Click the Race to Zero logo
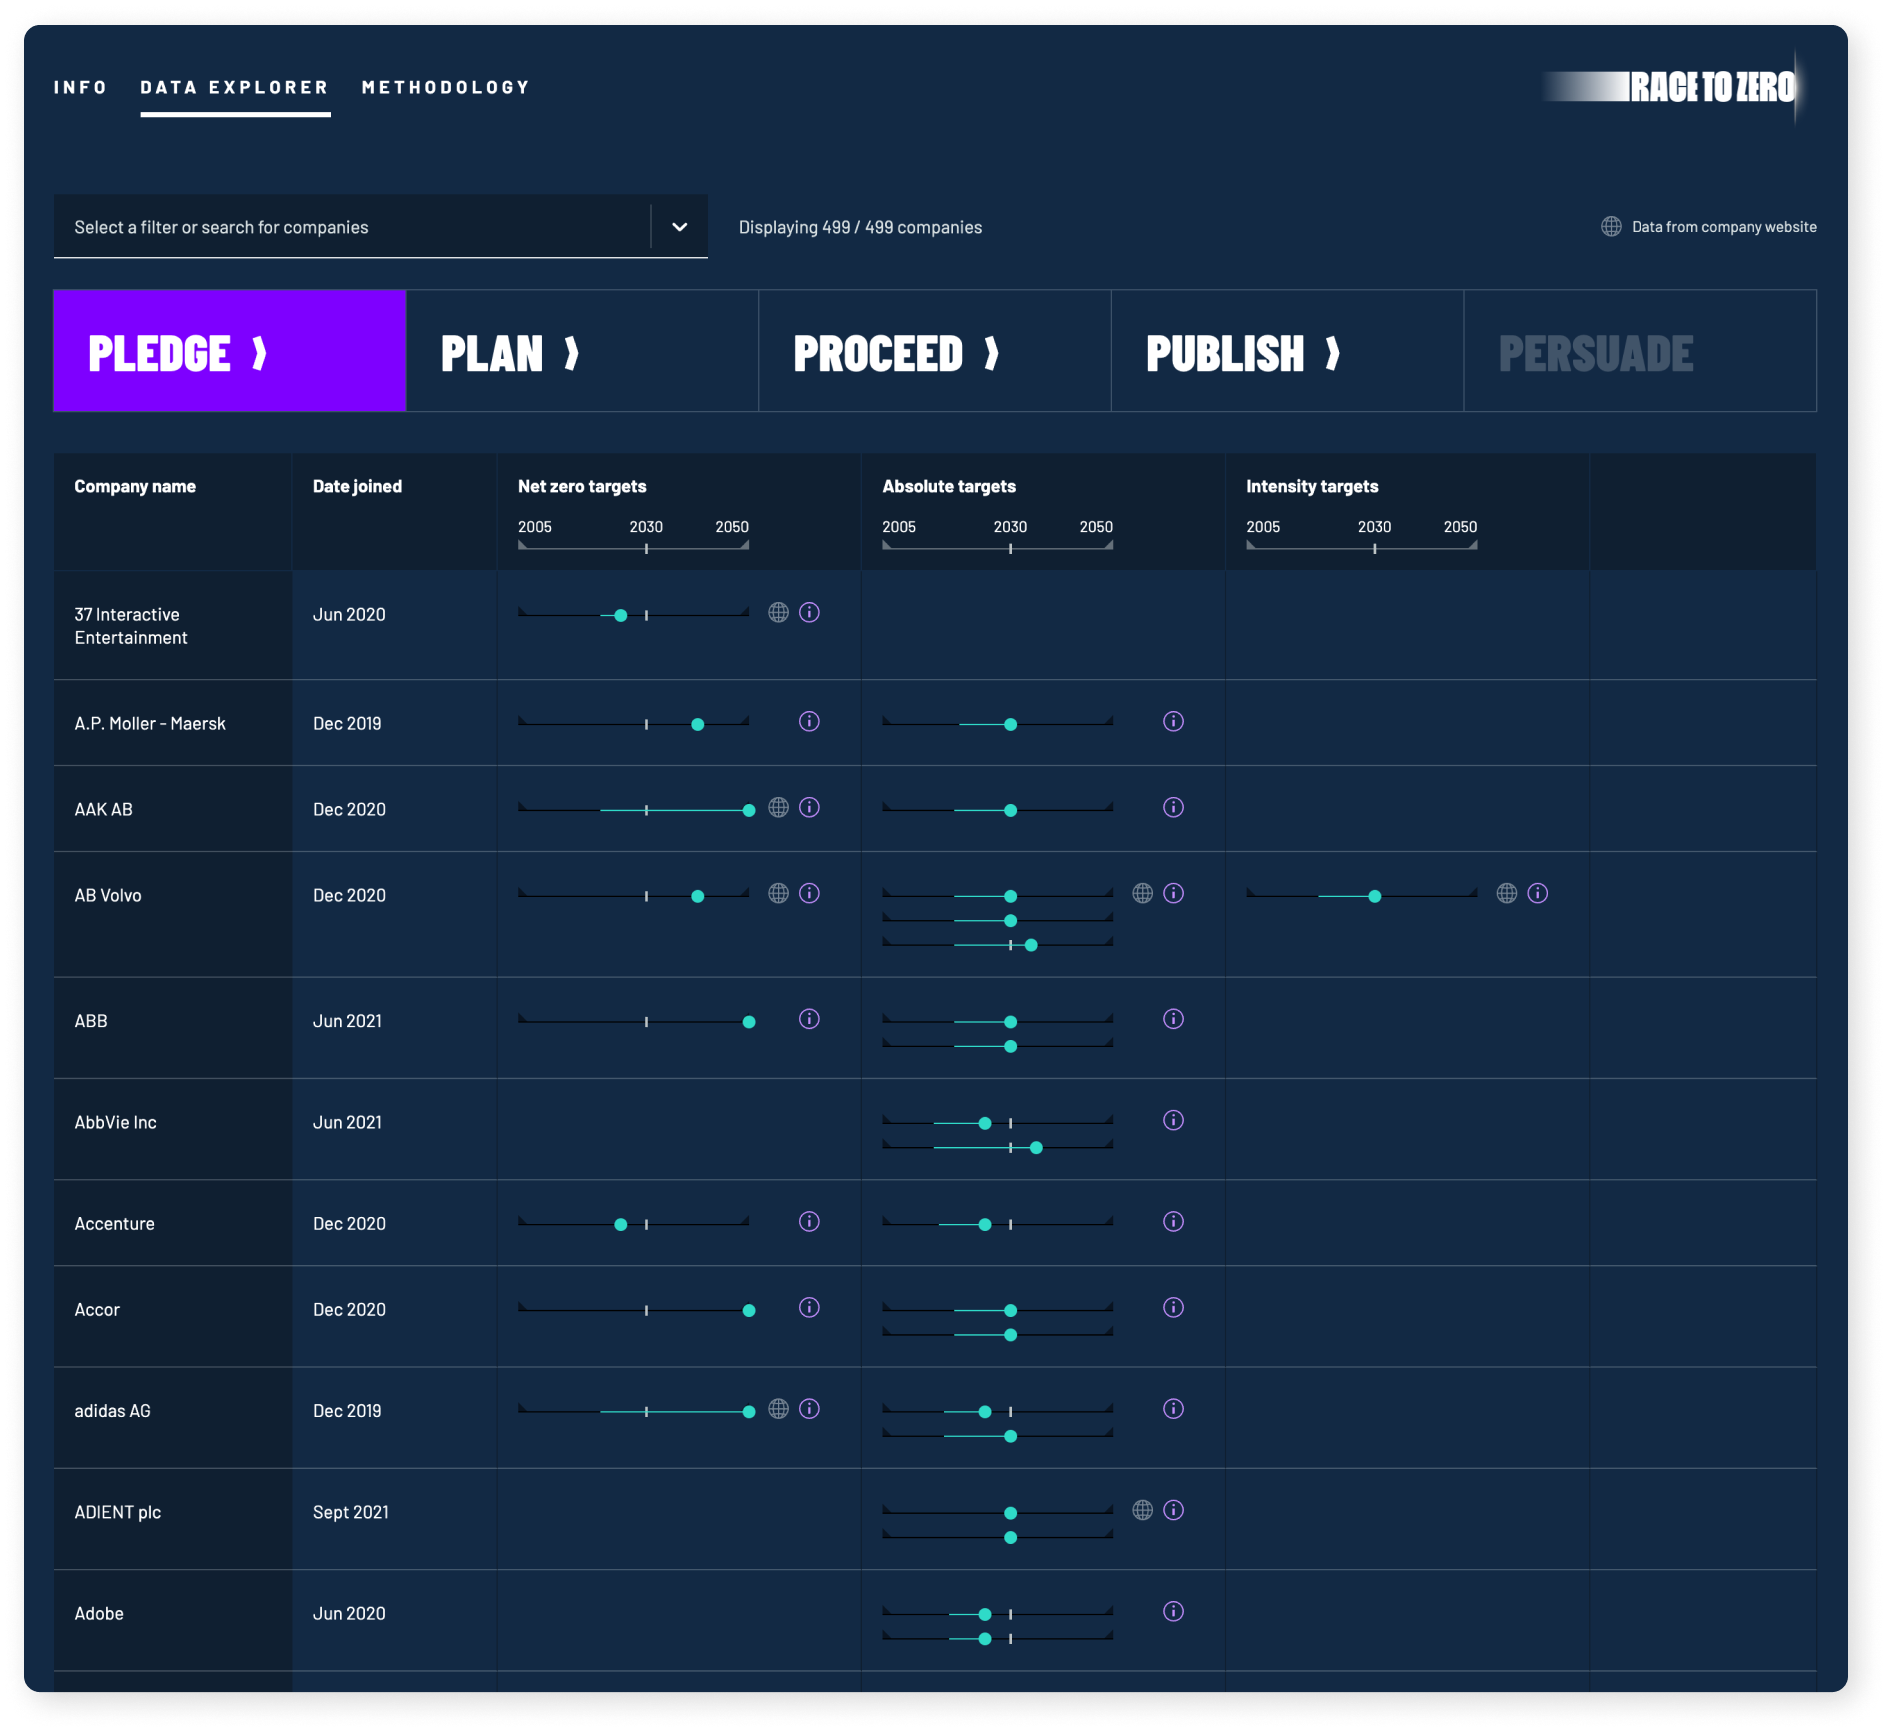The image size is (1888, 1732). 1710,88
